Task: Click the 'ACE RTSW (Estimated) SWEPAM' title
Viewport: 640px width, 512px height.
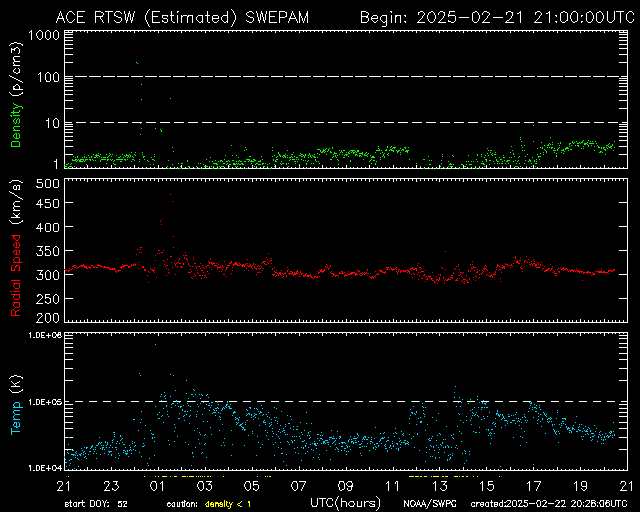Action: click(x=182, y=18)
